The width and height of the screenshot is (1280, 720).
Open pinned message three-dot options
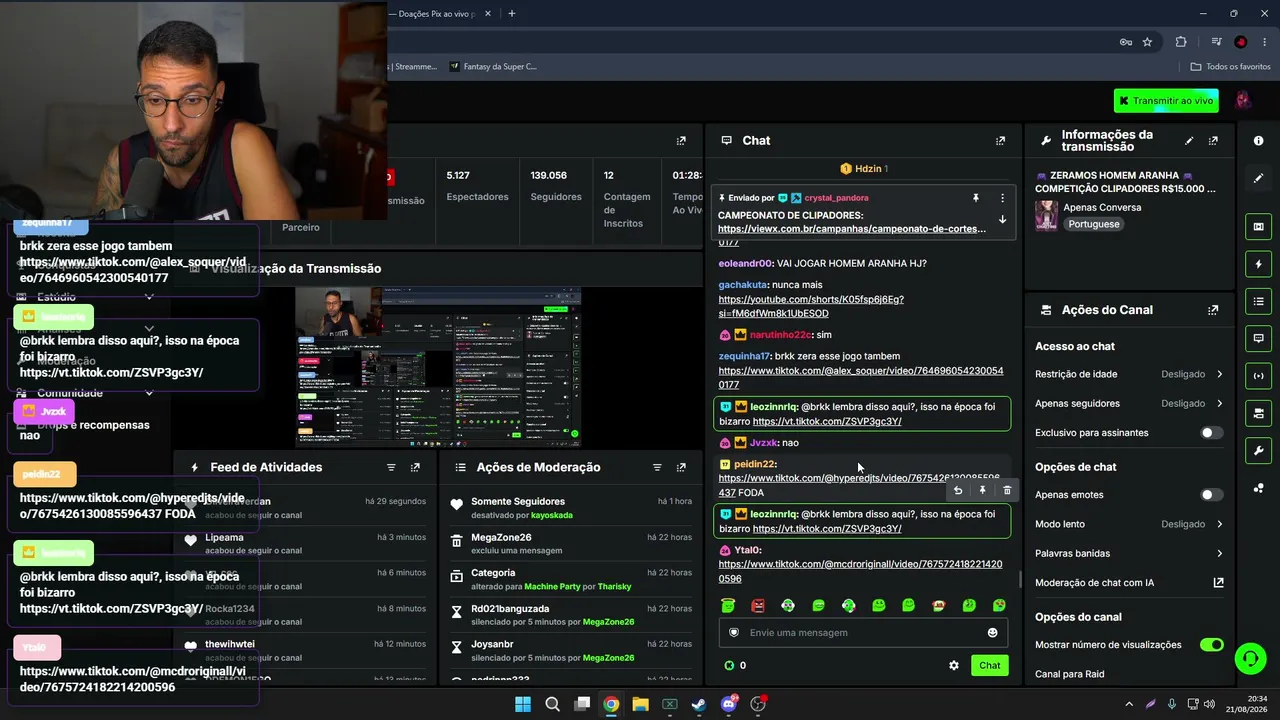pyautogui.click(x=1002, y=198)
